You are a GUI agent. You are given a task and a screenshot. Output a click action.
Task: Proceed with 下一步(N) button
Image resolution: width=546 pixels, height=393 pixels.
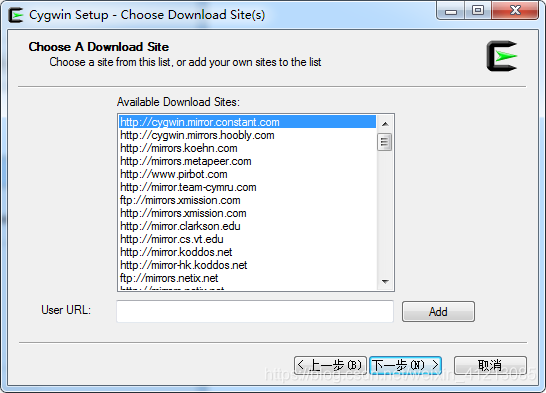point(405,365)
